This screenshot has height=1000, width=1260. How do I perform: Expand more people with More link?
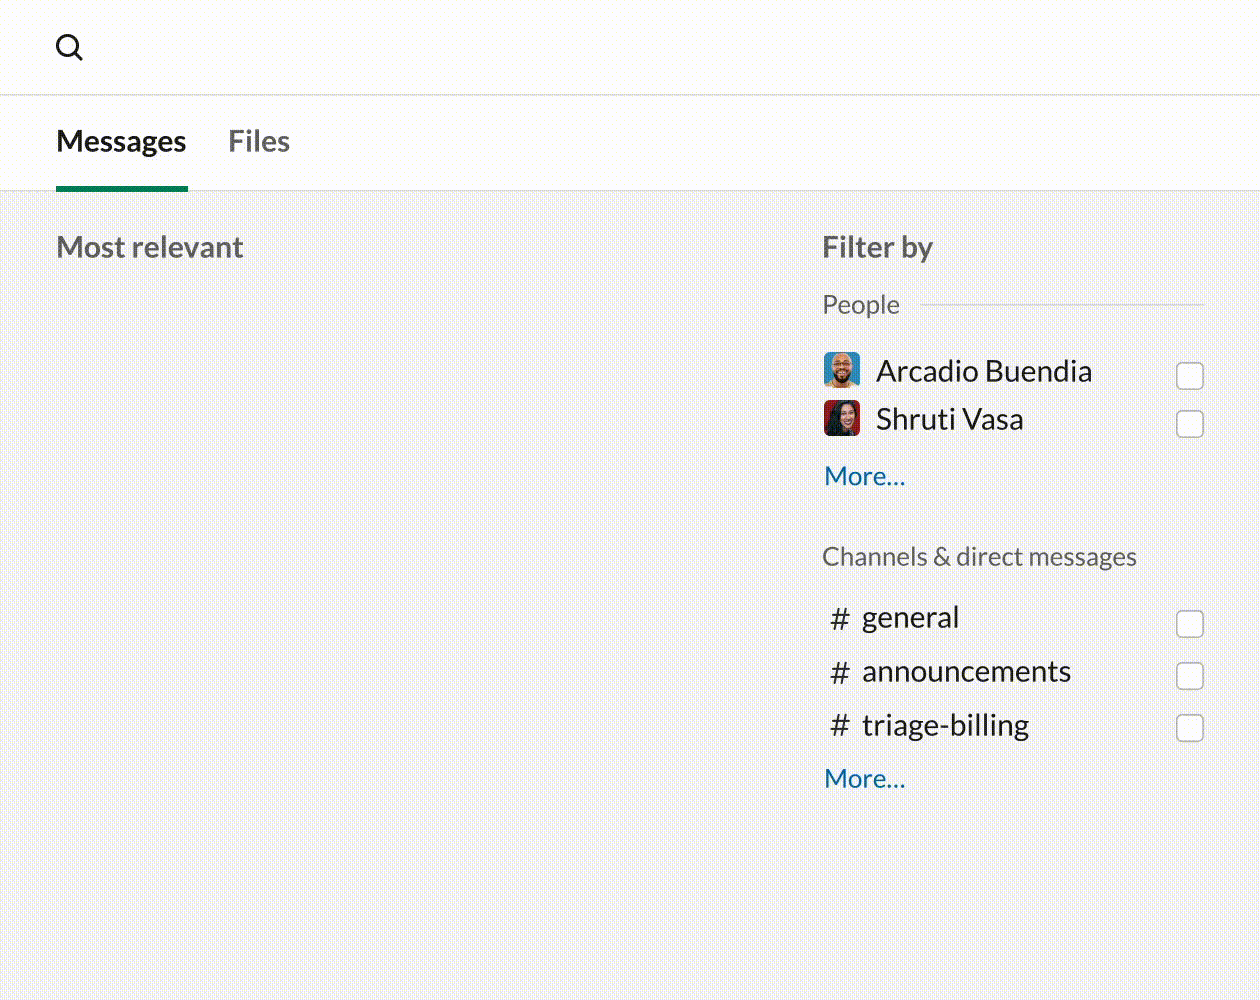tap(865, 476)
